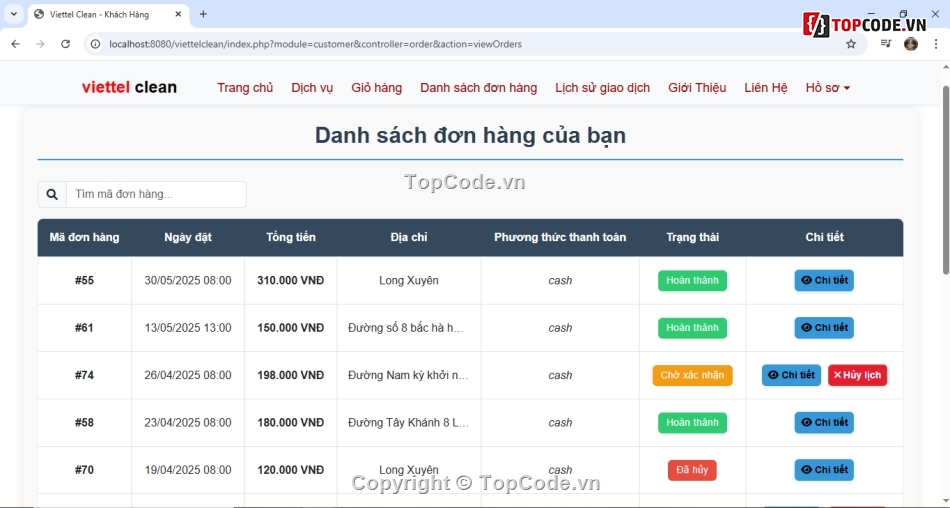Click the address Đường số 8 bắc hà
This screenshot has width=950, height=508.
[406, 328]
